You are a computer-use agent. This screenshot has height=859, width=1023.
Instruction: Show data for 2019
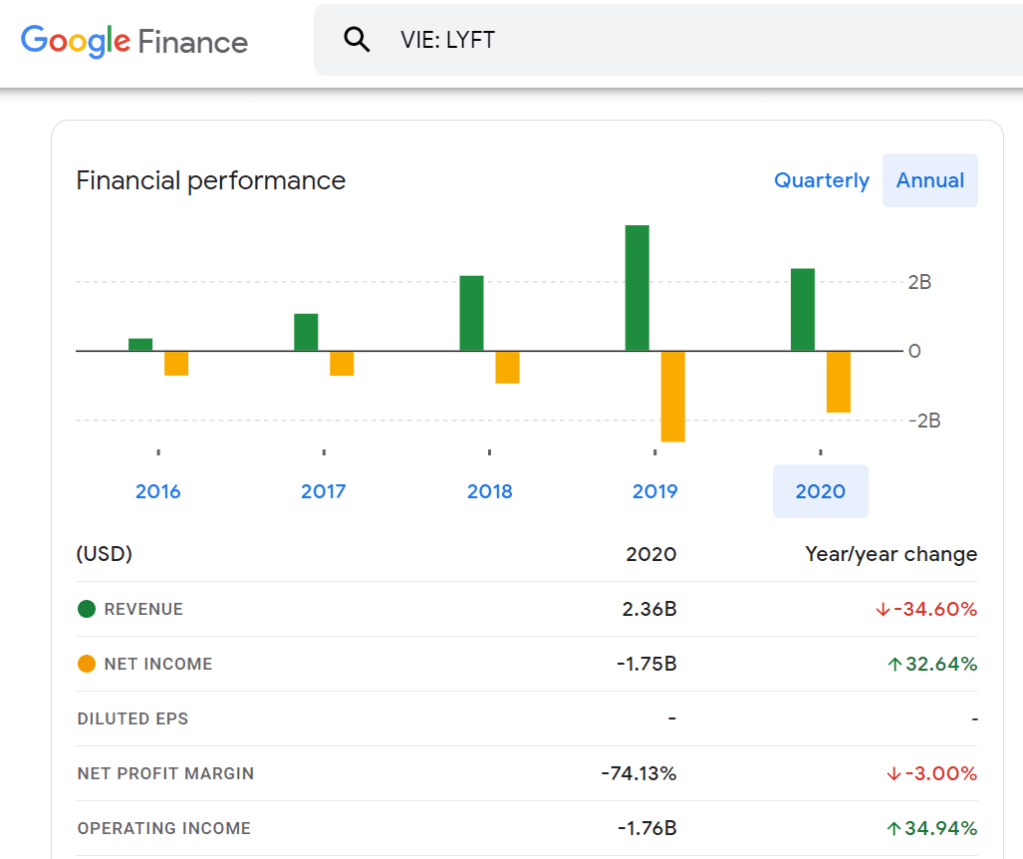tap(655, 491)
